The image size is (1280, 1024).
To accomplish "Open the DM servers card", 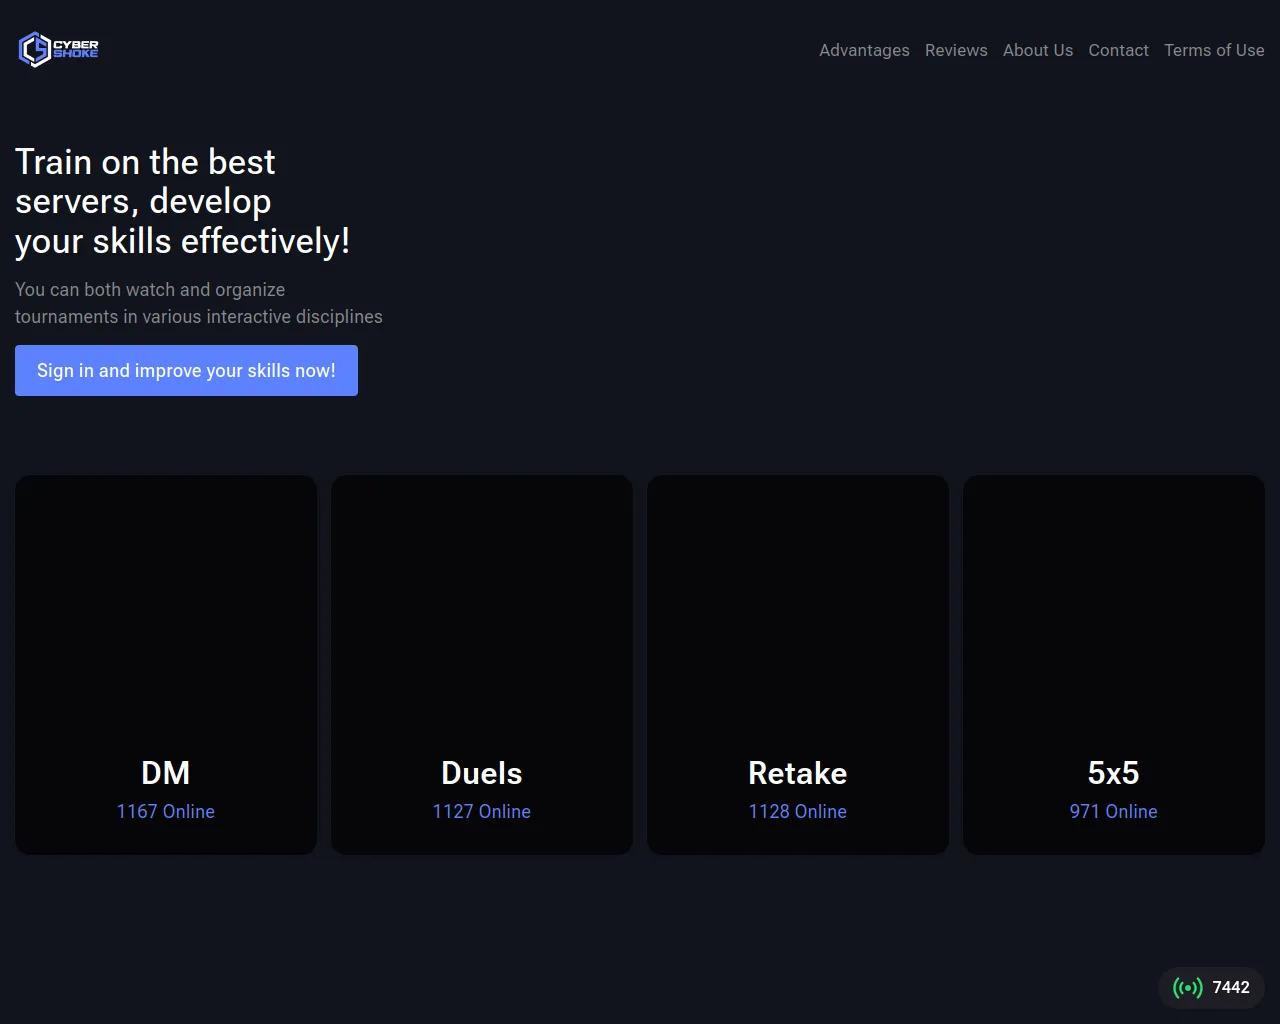I will pos(166,665).
